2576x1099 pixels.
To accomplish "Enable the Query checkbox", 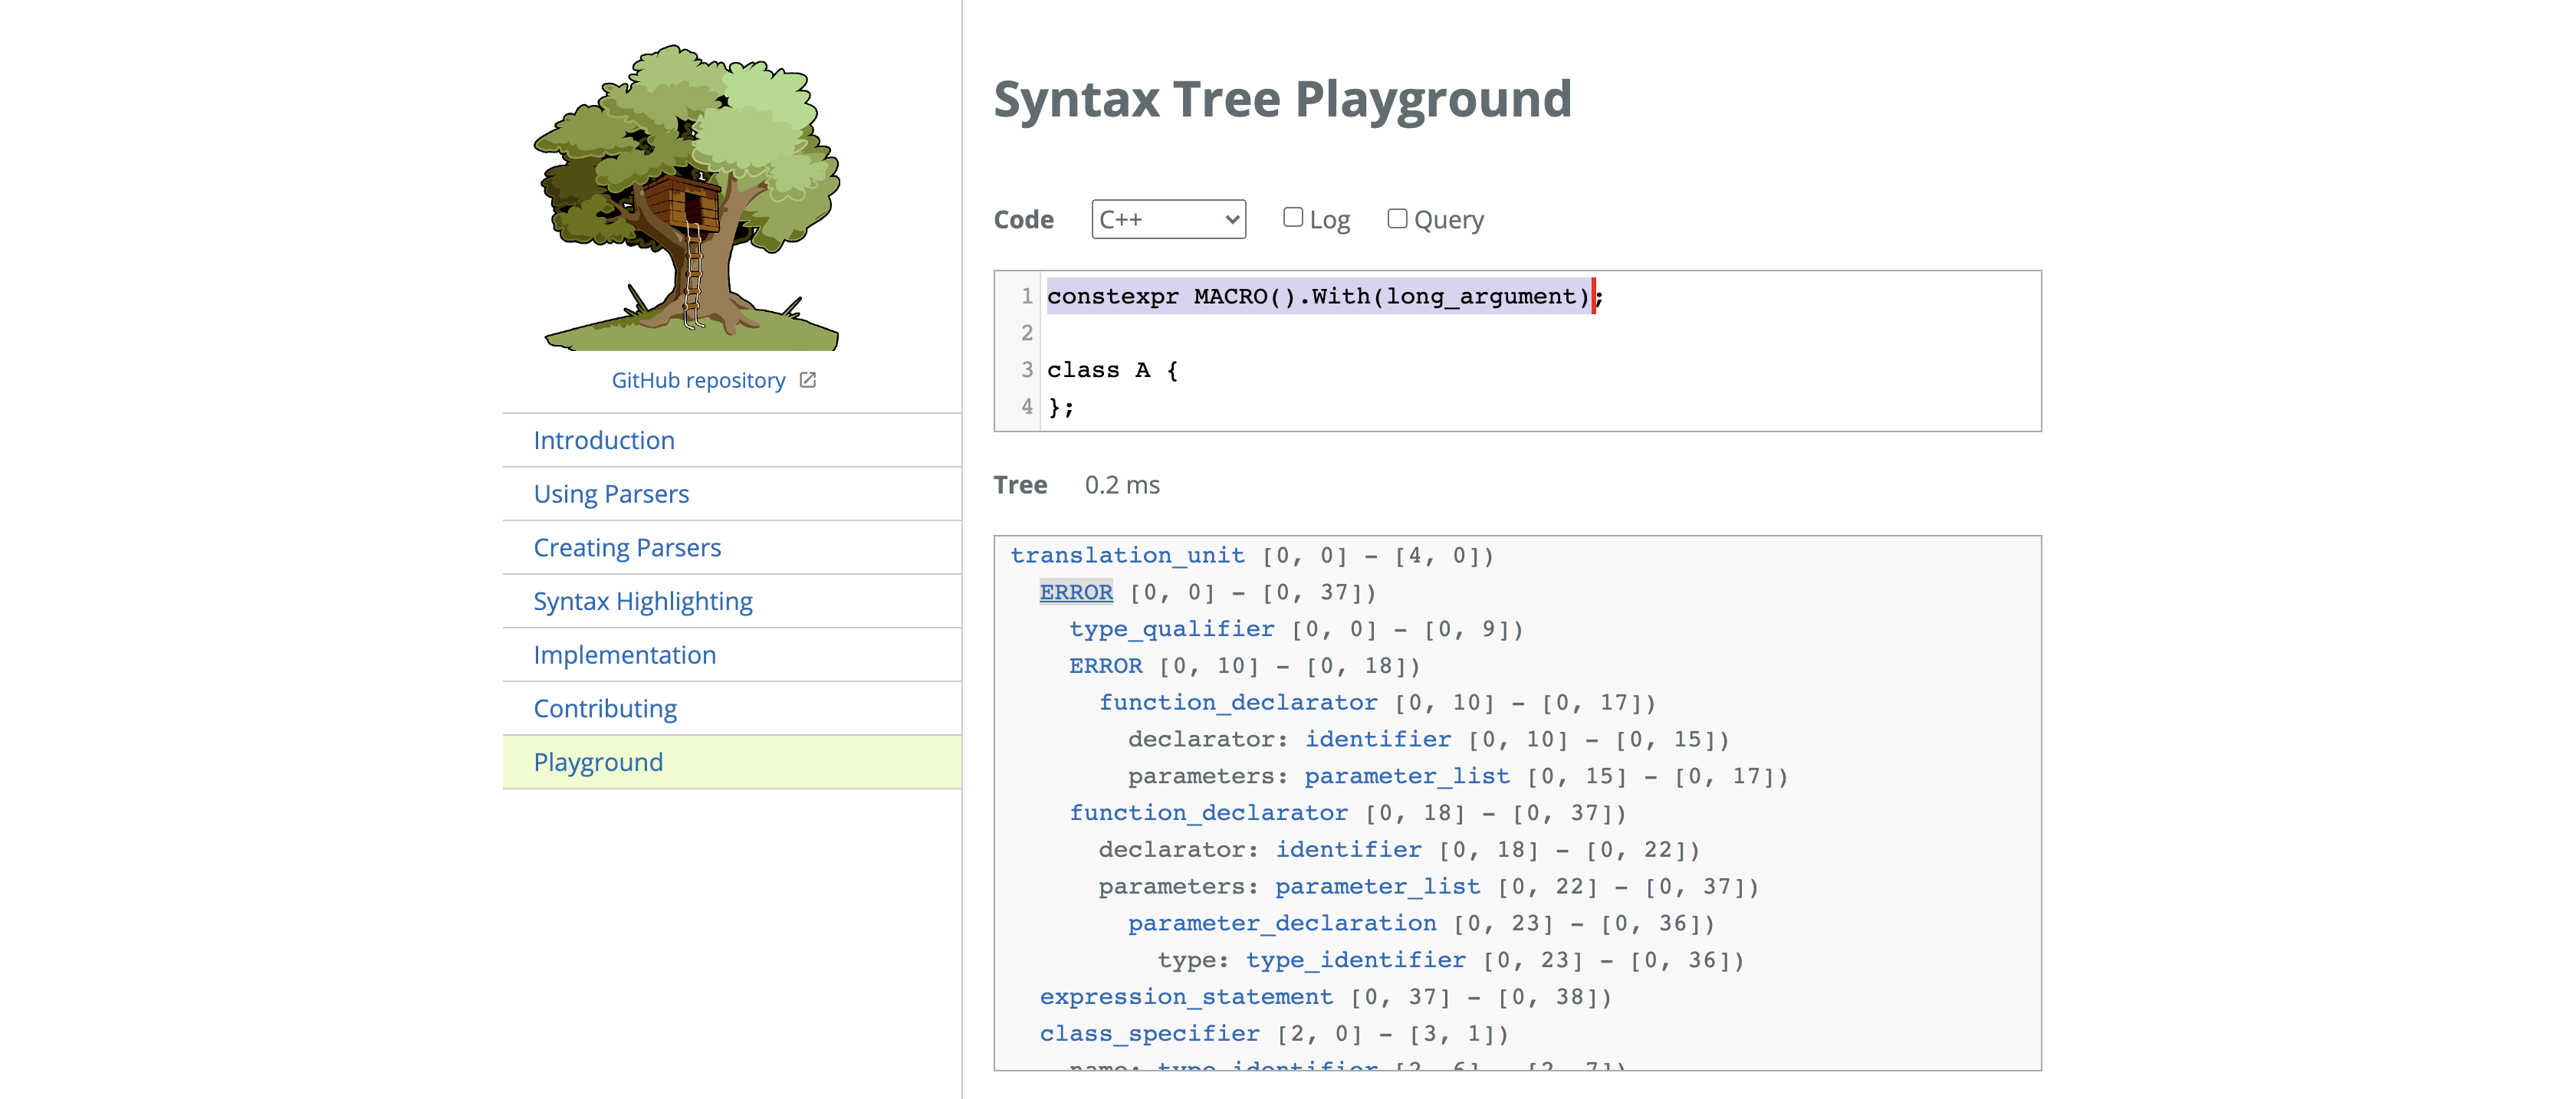I will (1396, 218).
